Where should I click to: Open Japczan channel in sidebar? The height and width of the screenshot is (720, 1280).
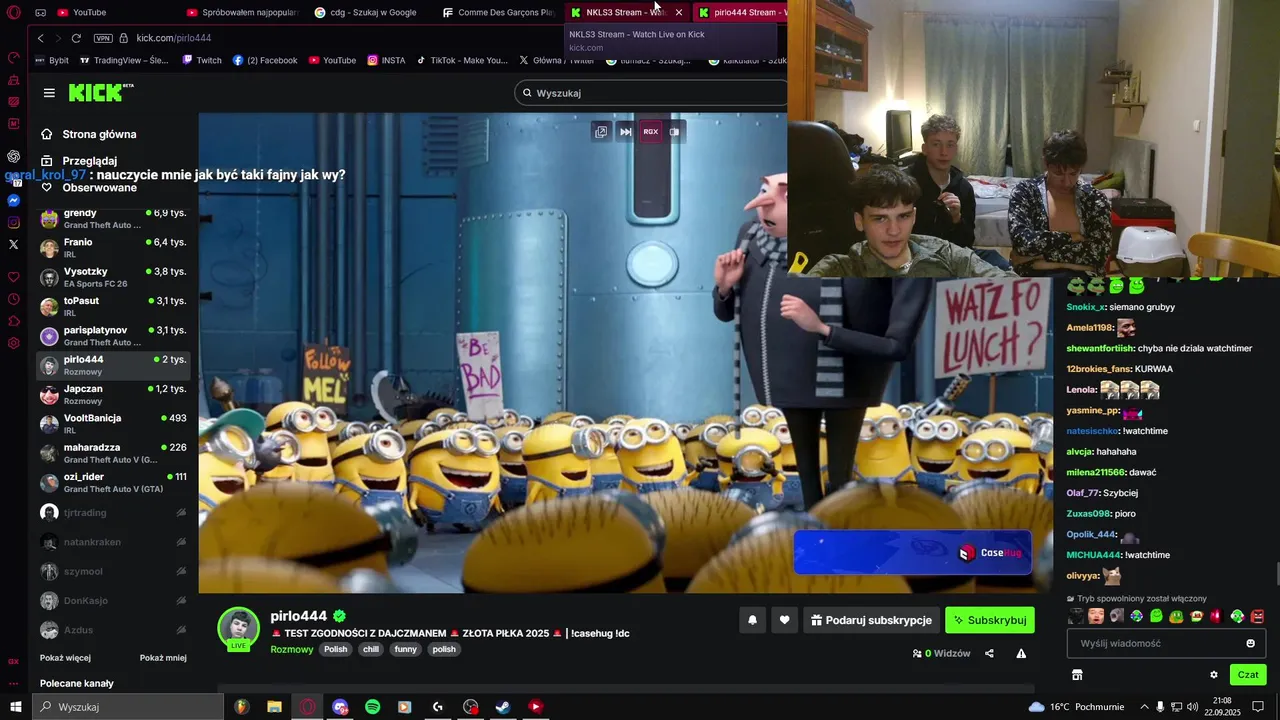click(x=113, y=394)
